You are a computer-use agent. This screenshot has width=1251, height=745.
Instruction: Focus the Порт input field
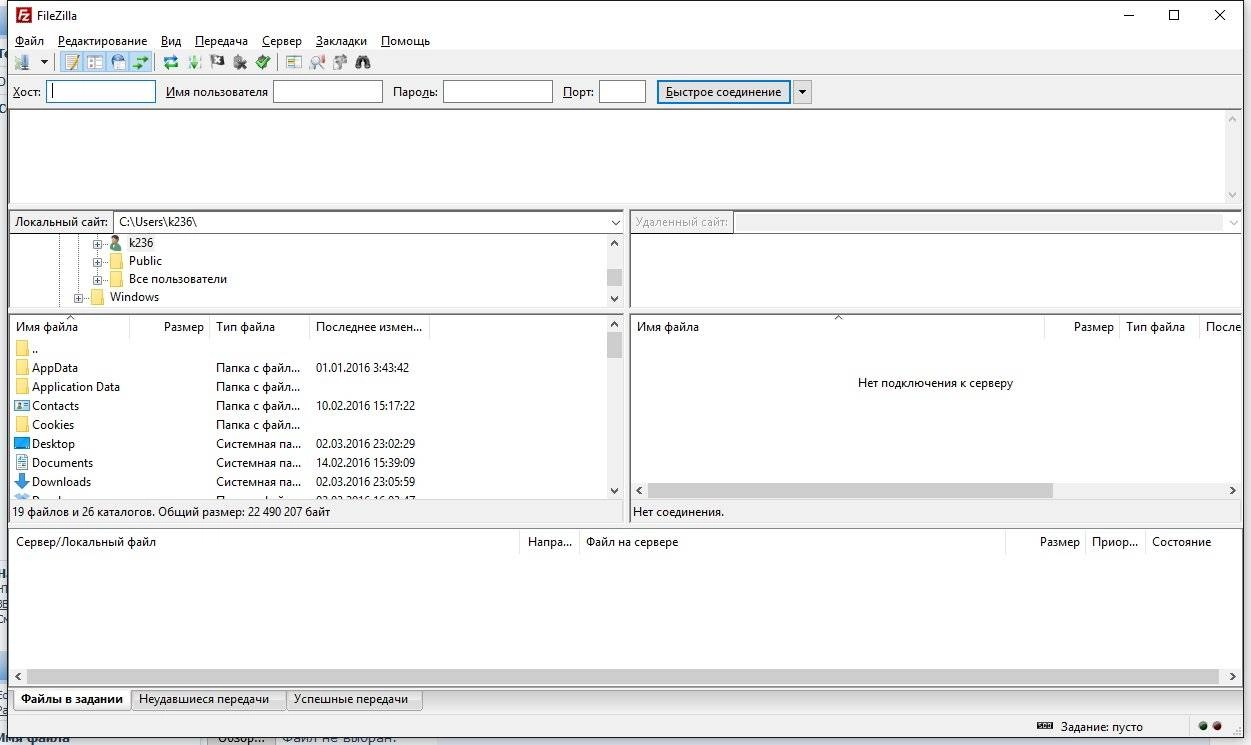622,92
